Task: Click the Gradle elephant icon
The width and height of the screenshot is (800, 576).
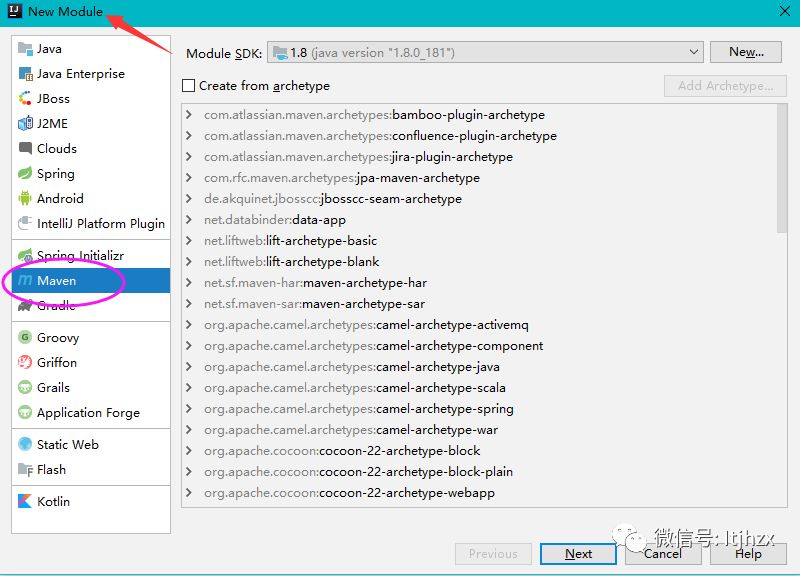Action: (x=25, y=306)
